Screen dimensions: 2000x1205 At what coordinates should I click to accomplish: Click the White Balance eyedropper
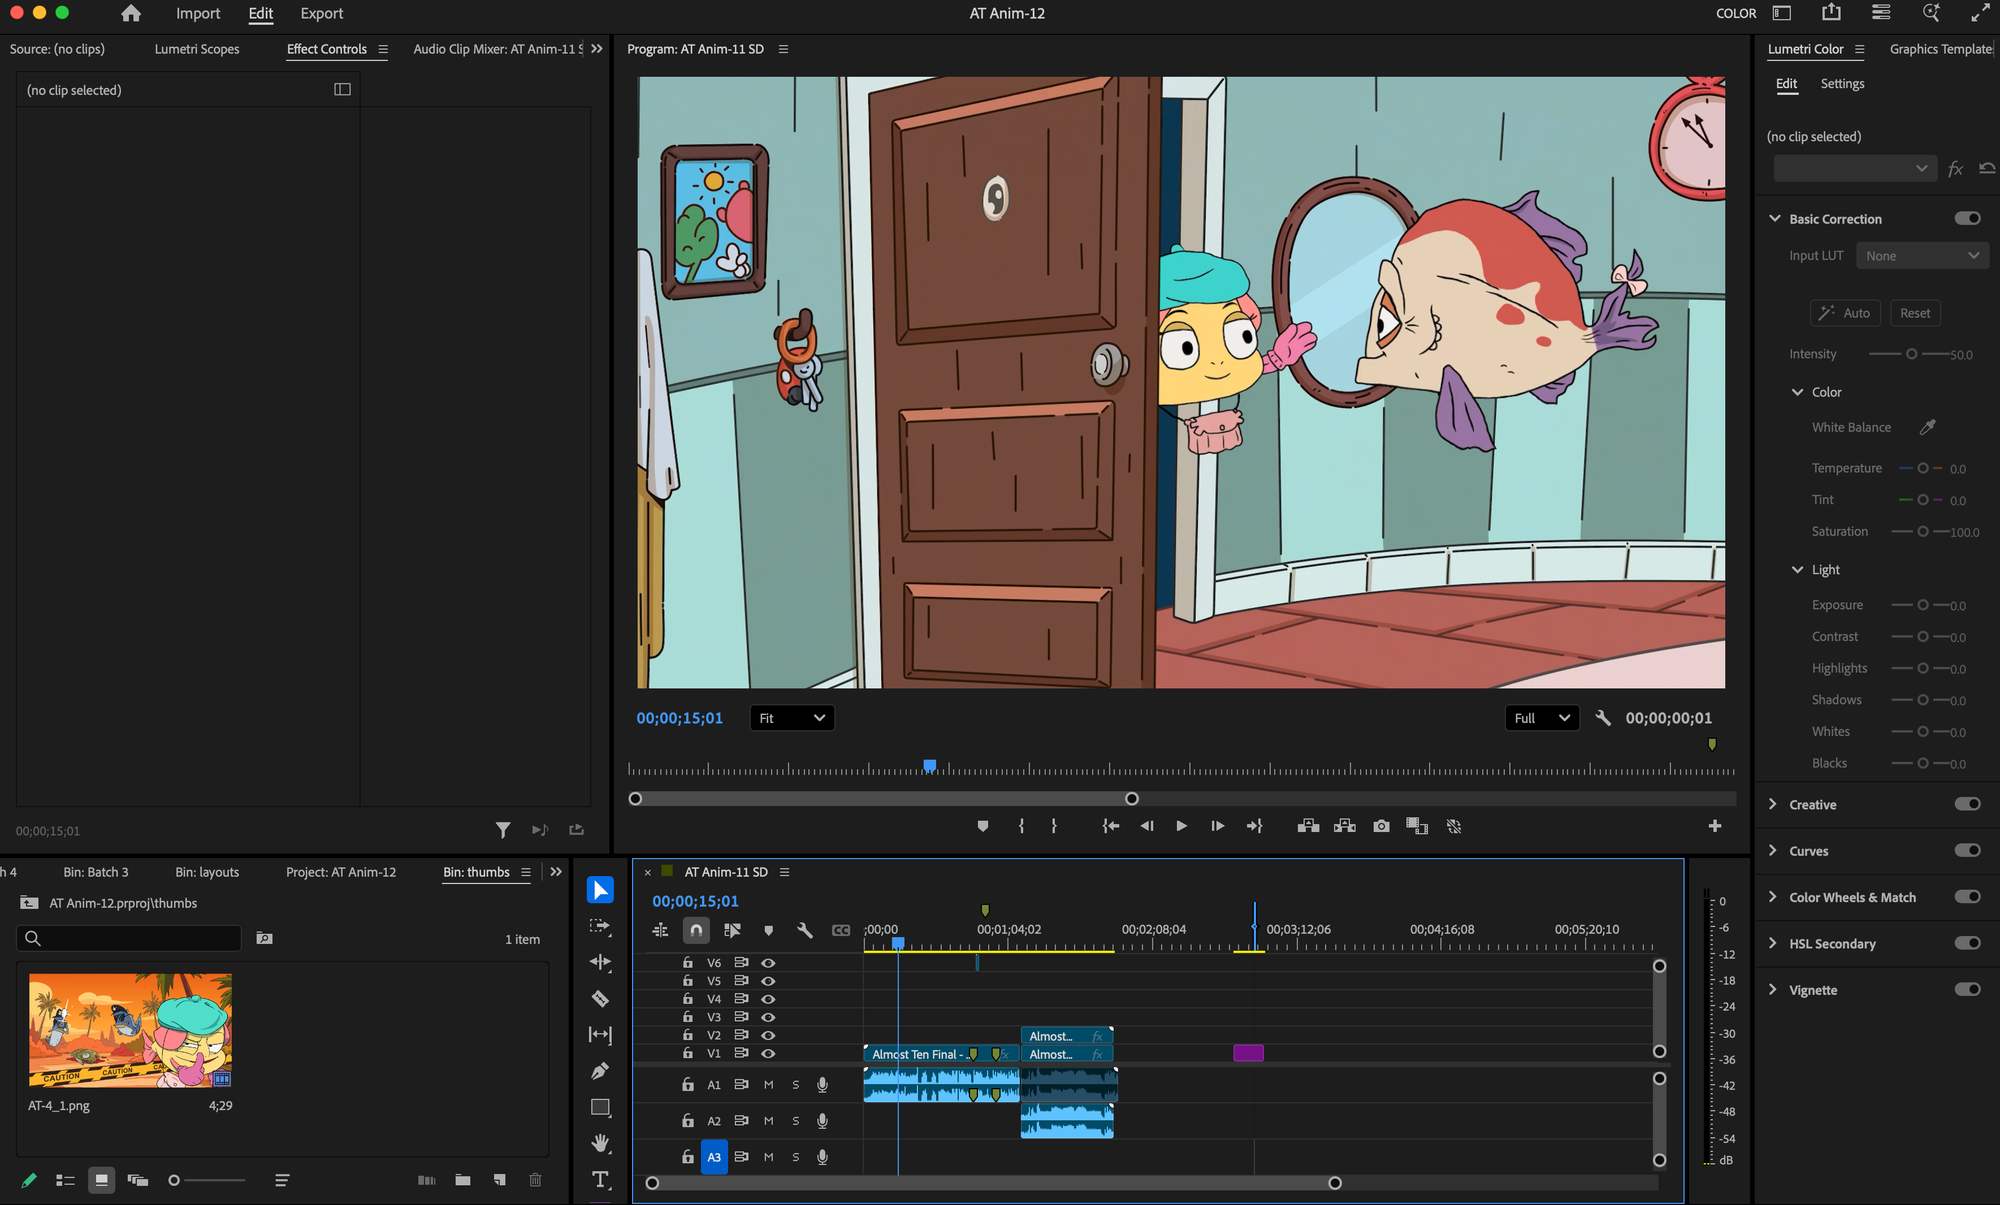pos(1927,427)
